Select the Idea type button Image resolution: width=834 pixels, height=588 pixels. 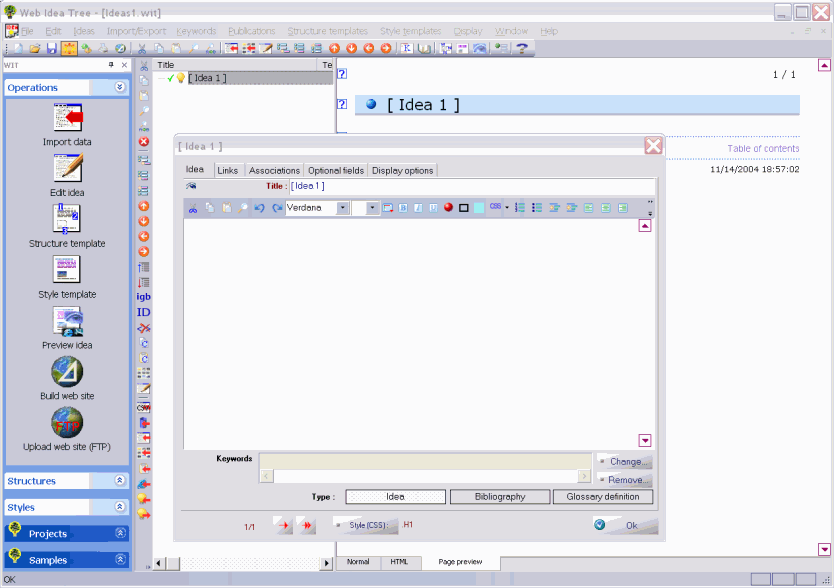pos(395,497)
